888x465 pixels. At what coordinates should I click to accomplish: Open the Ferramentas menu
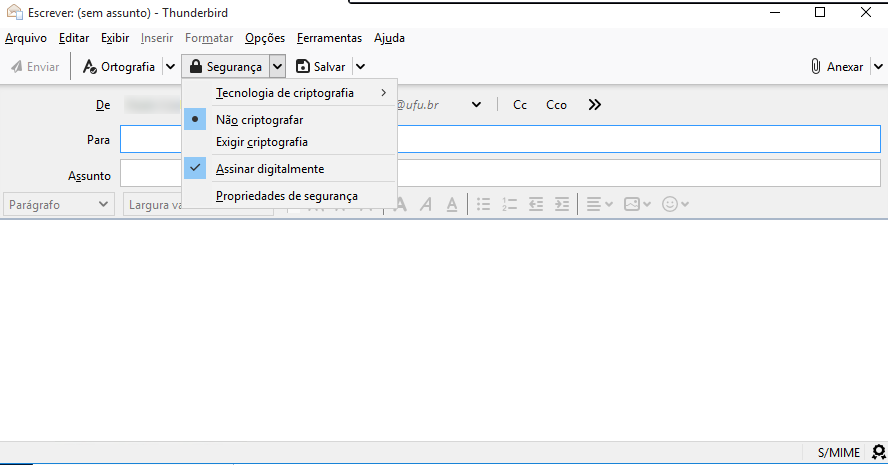pyautogui.click(x=329, y=38)
